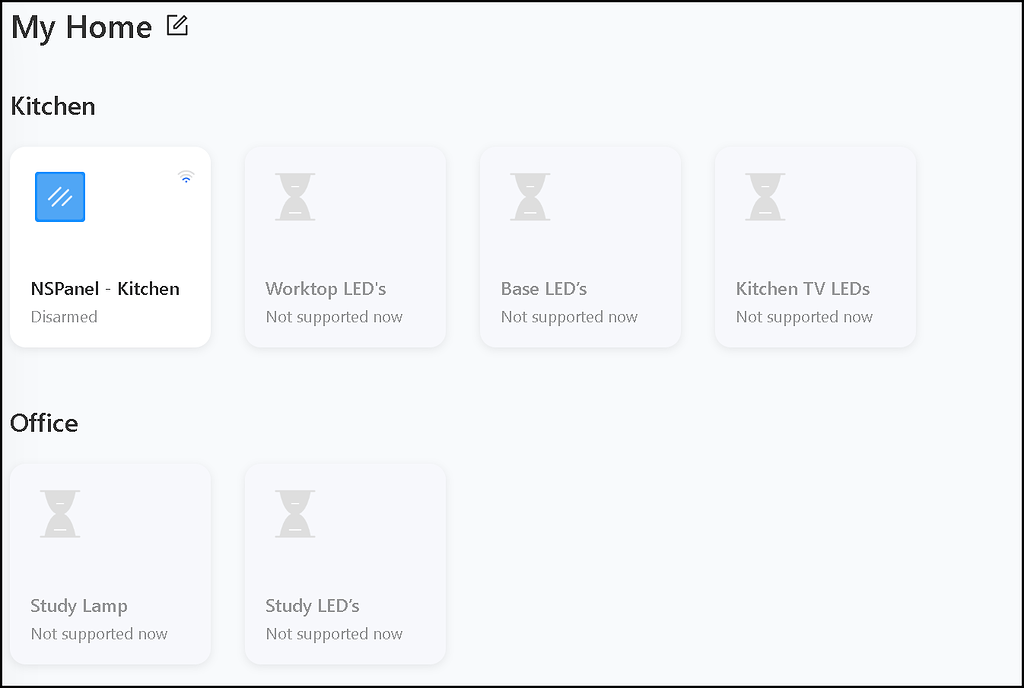Select the Worktop LED's card label
The height and width of the screenshot is (688, 1024).
(325, 289)
